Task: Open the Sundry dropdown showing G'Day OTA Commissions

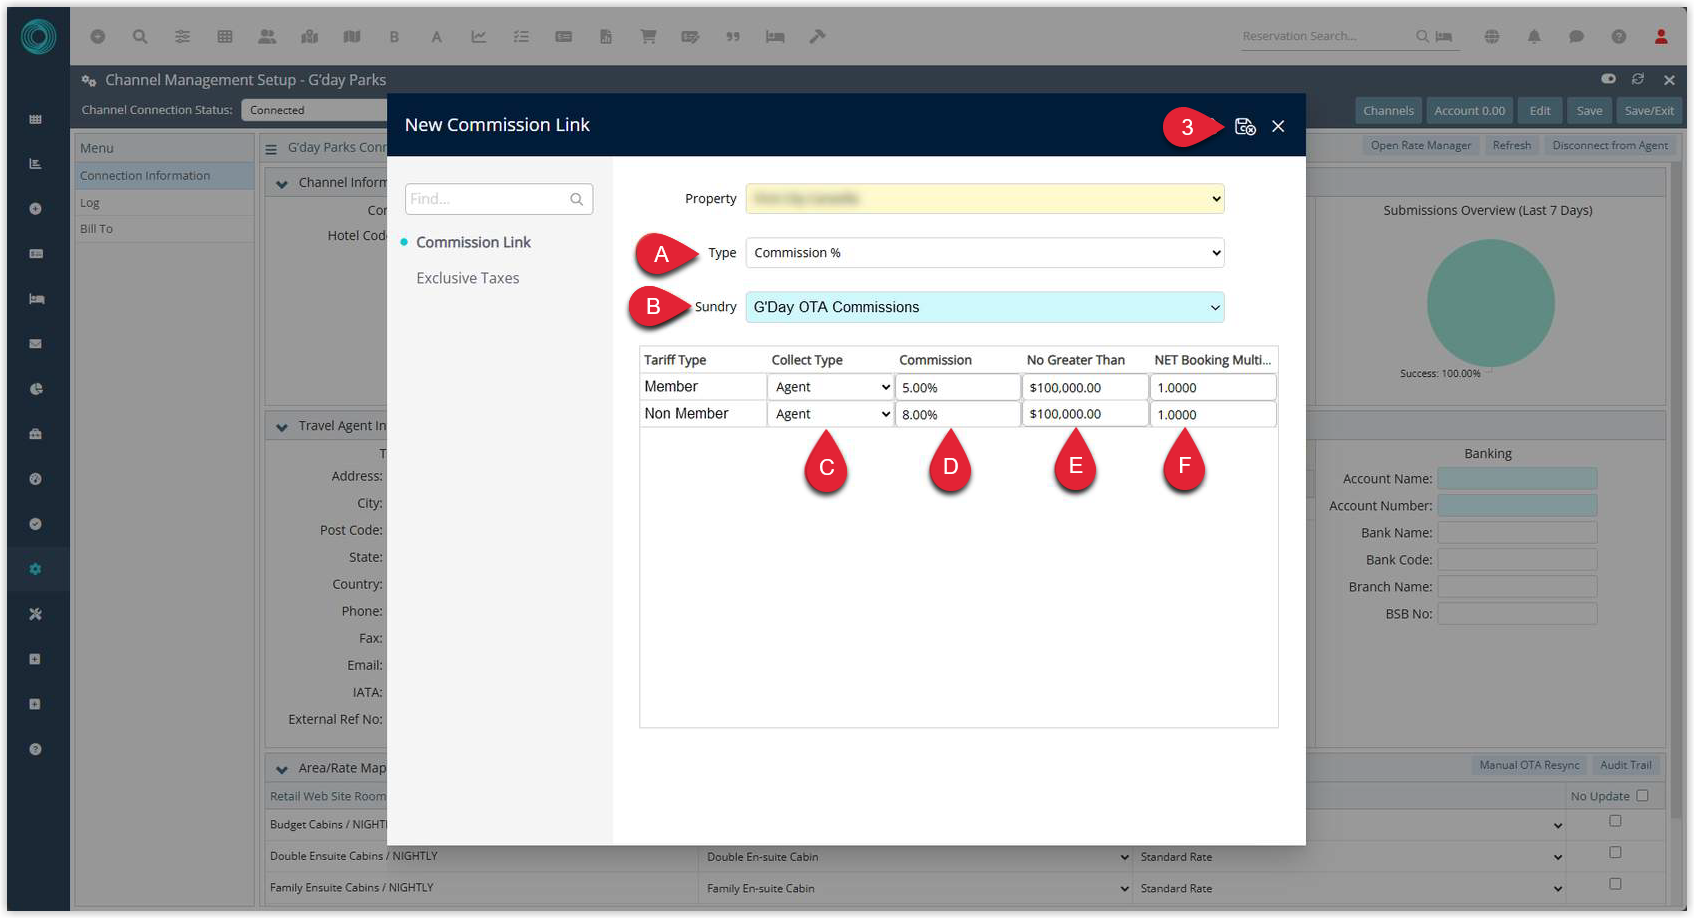Action: click(x=985, y=307)
